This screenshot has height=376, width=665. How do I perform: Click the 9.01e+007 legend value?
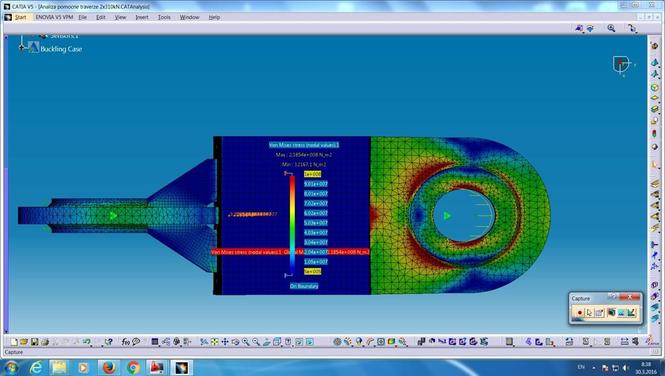click(316, 184)
